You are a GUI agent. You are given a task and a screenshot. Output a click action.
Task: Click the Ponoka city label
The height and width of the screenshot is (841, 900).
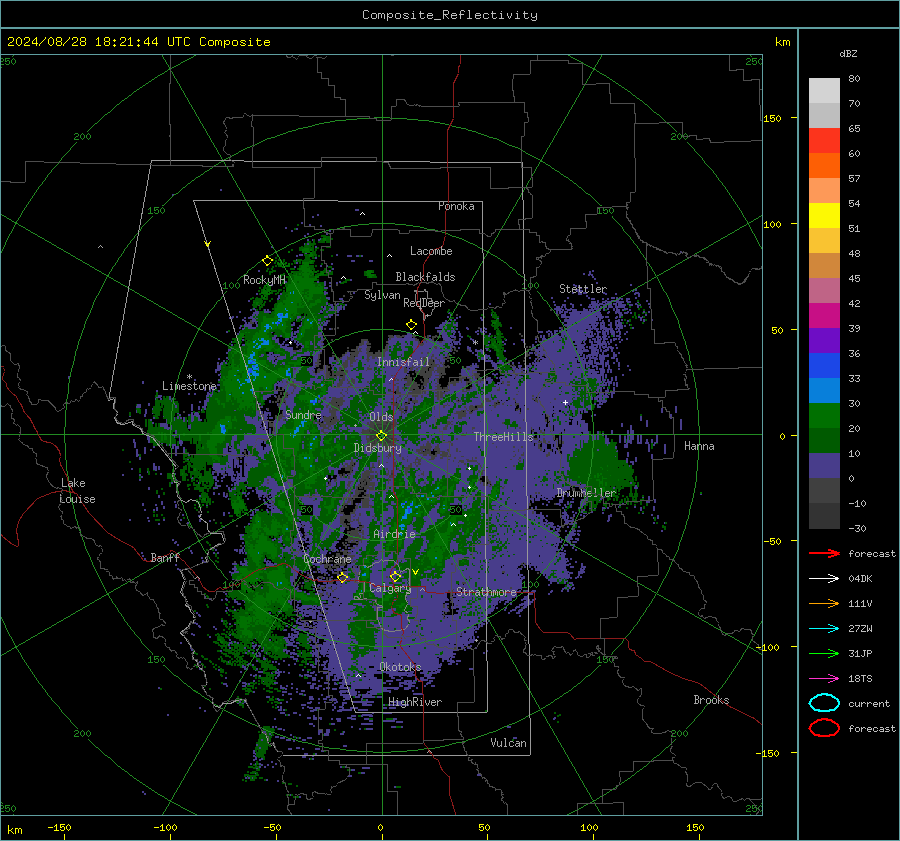pos(456,206)
